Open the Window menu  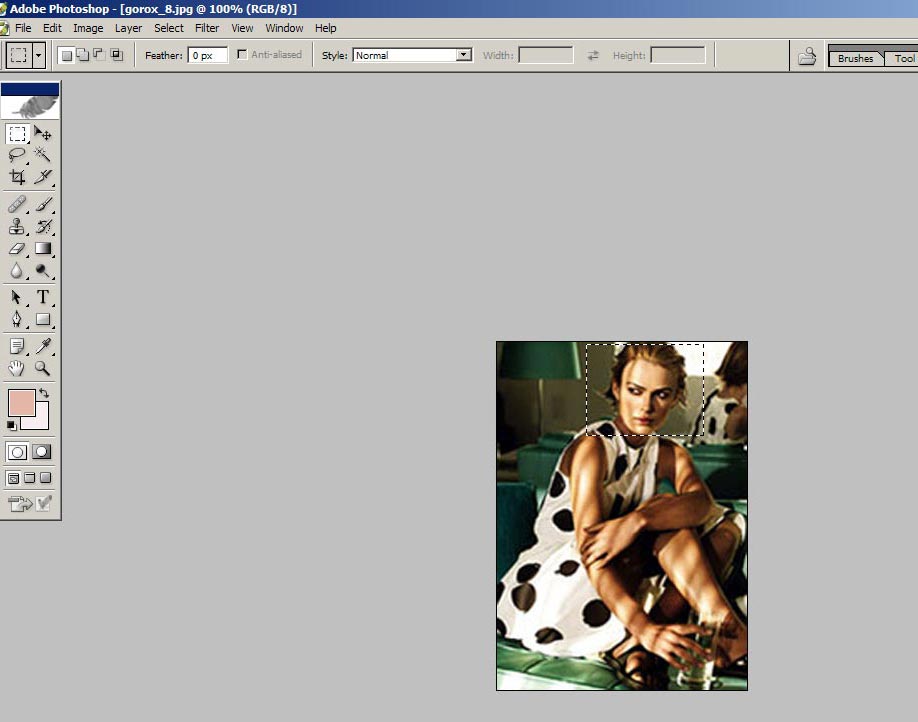point(284,28)
